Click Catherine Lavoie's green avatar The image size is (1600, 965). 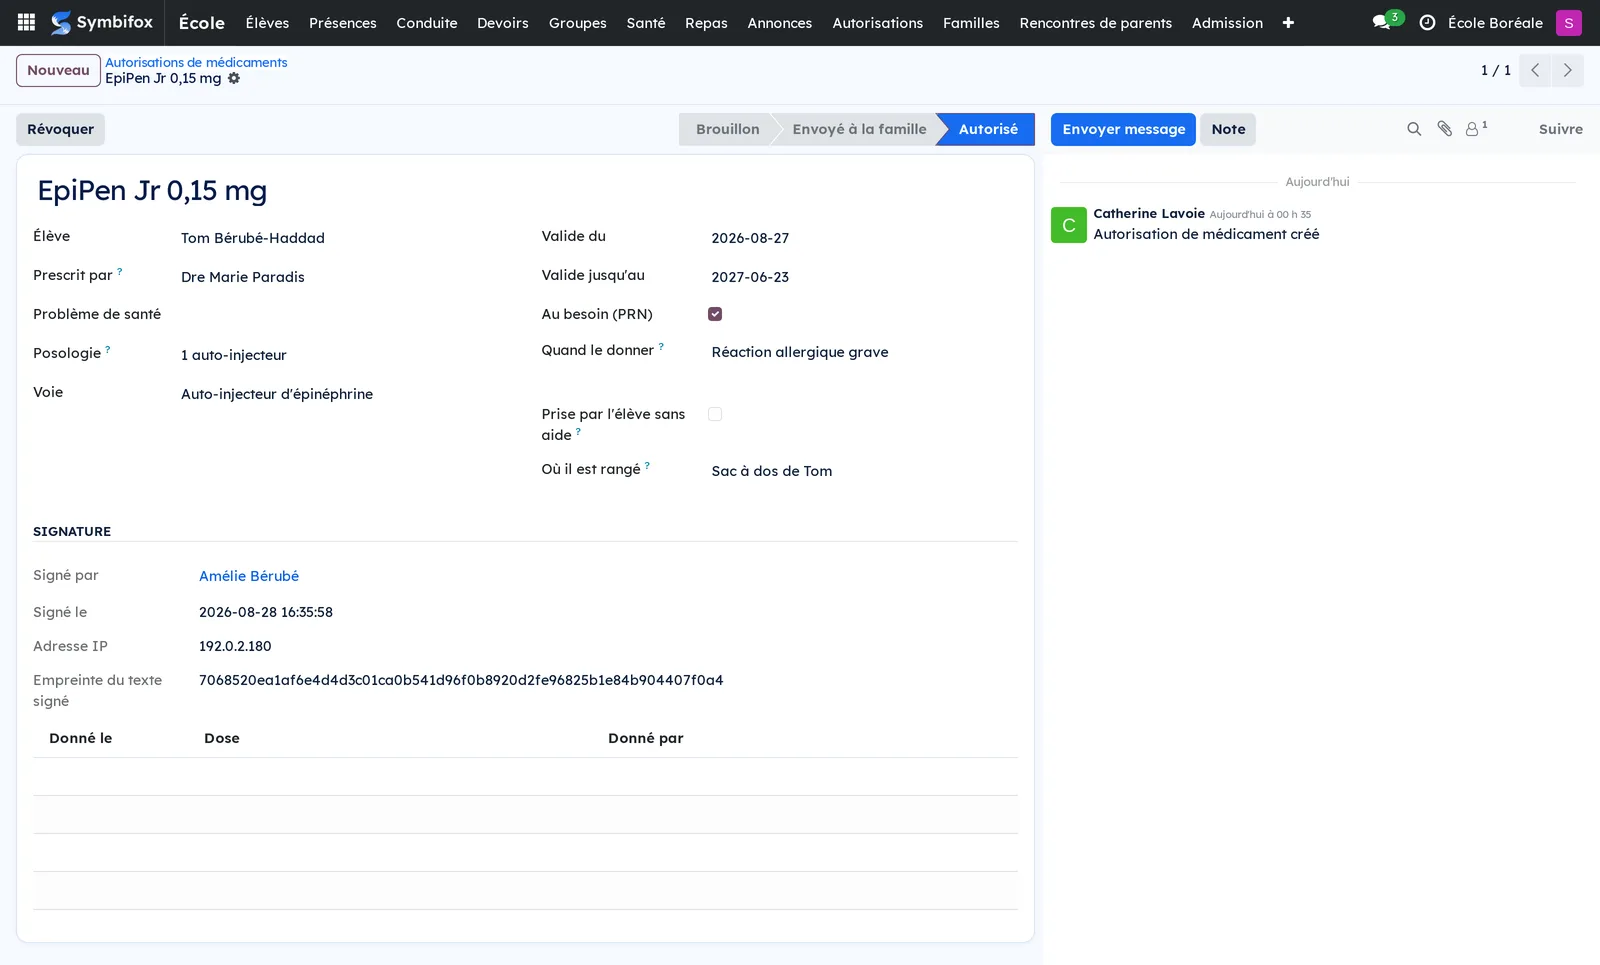click(1068, 225)
